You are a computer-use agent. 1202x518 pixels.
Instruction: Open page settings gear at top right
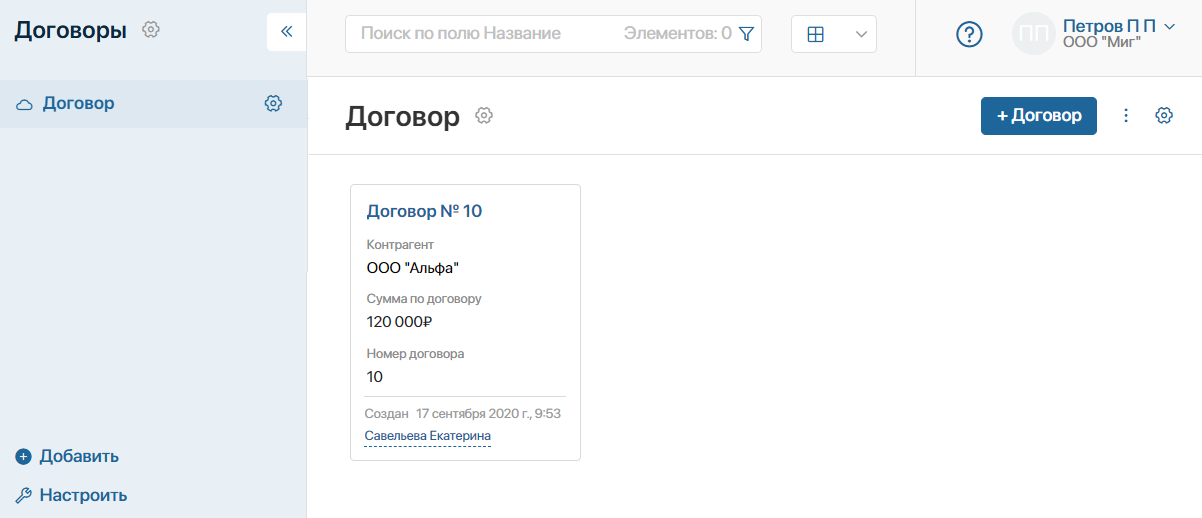(x=1164, y=116)
